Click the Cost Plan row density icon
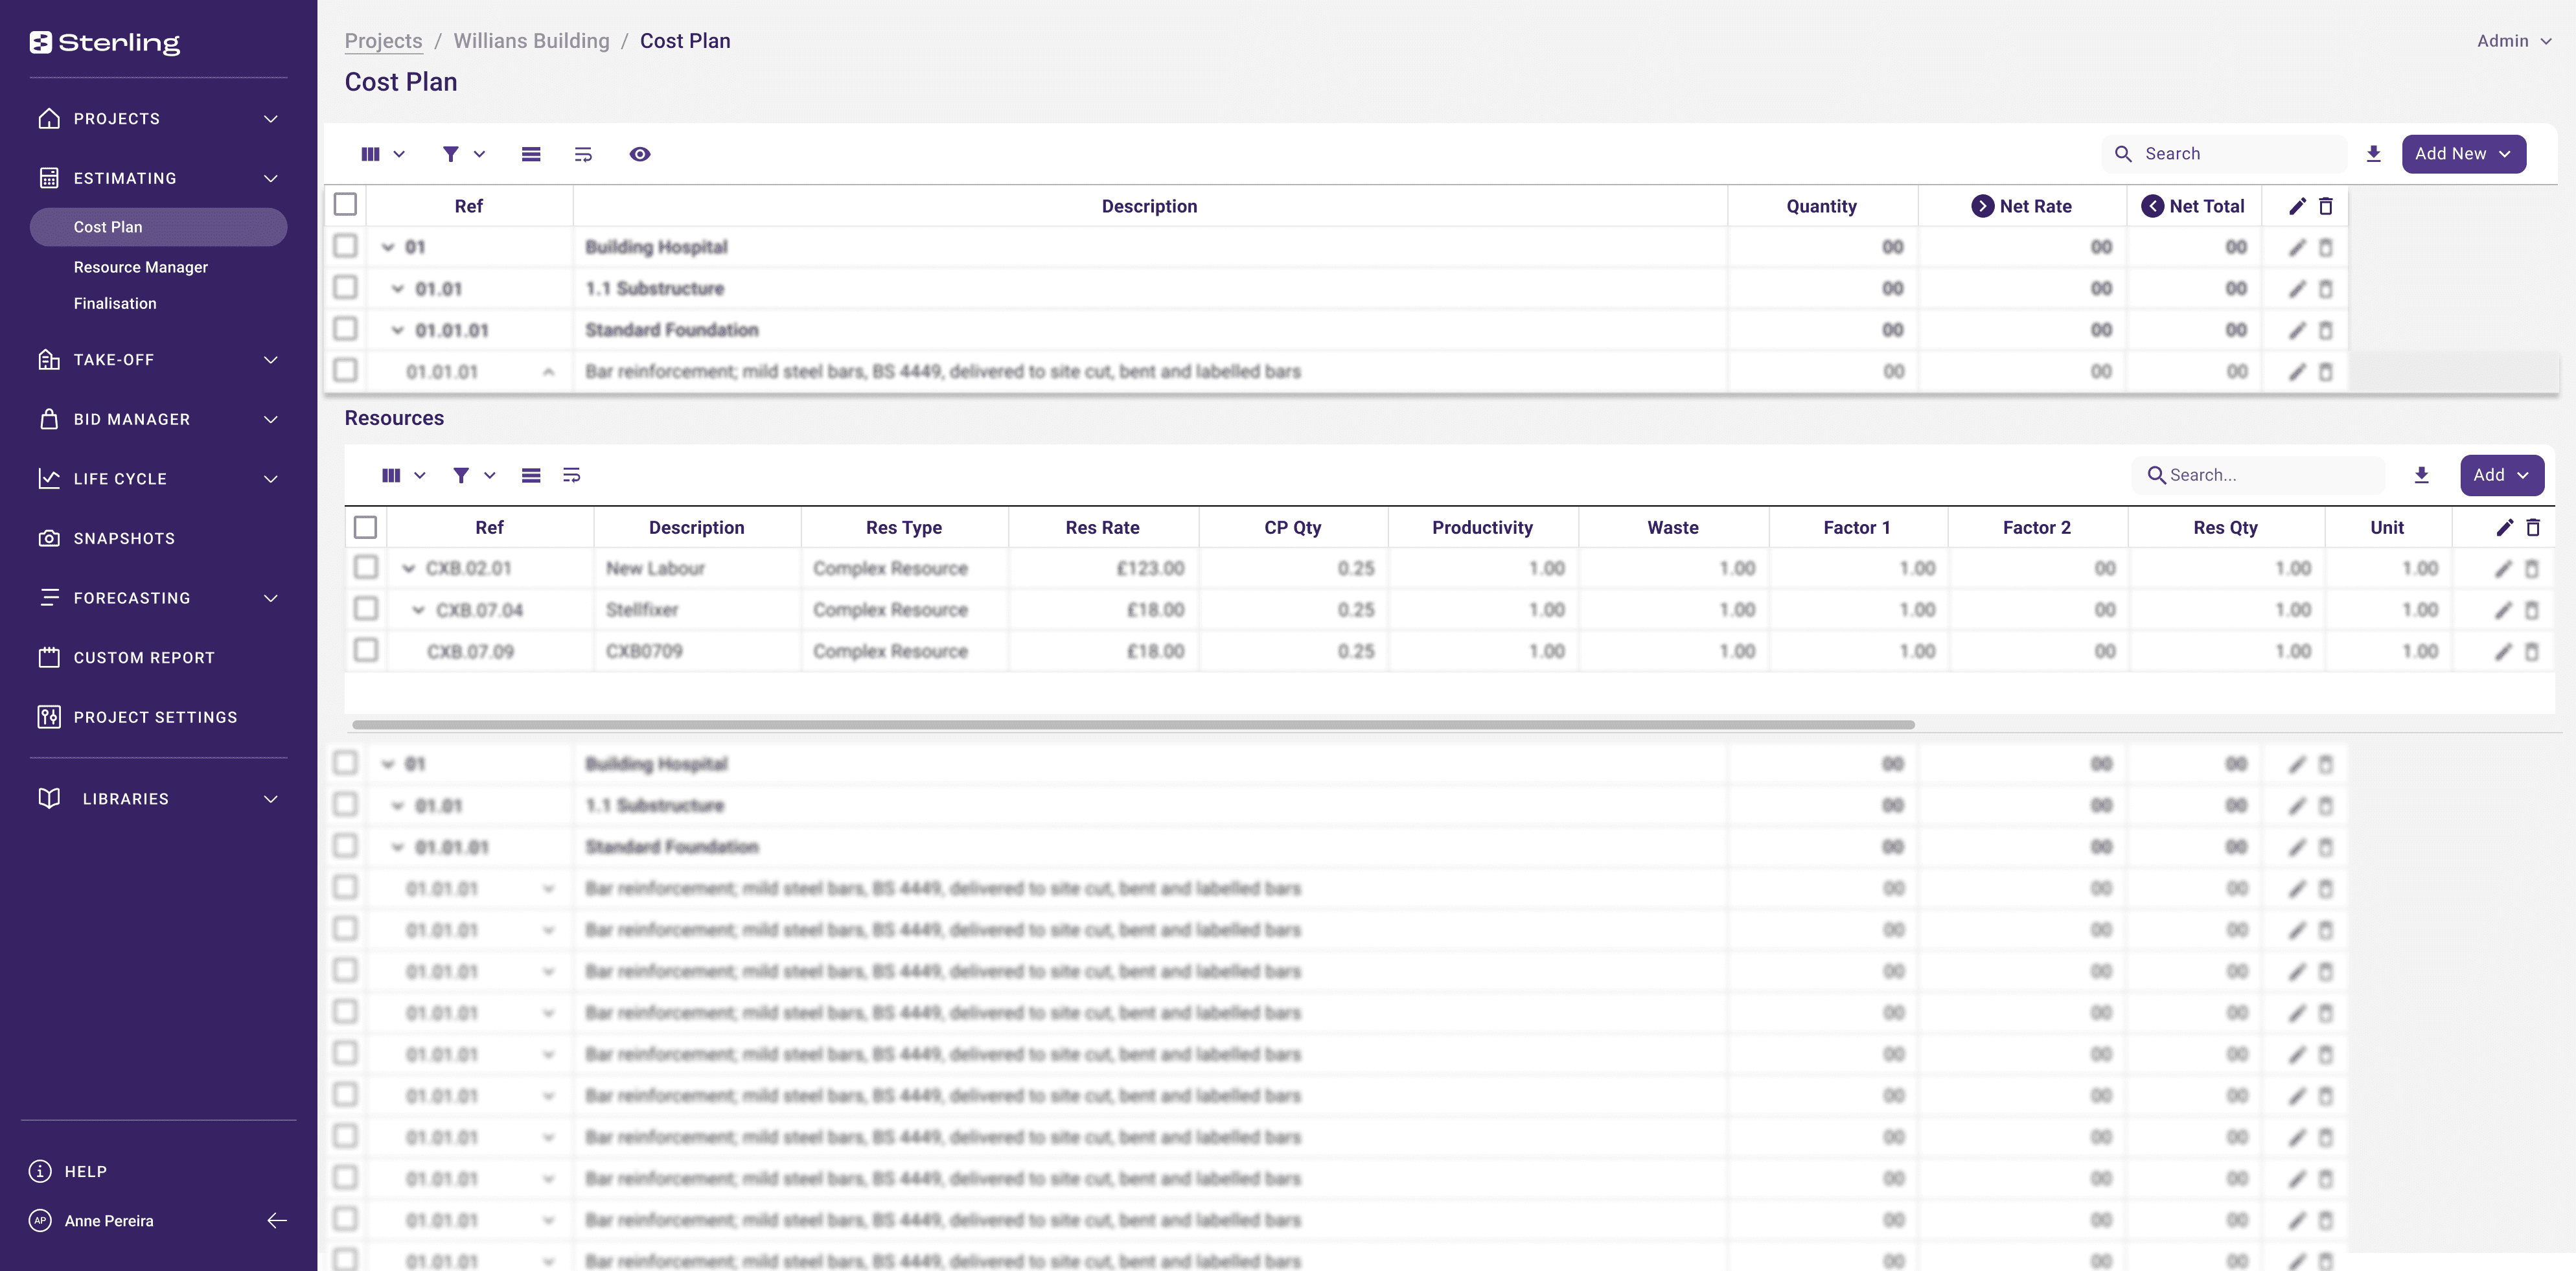The width and height of the screenshot is (2576, 1271). click(531, 154)
